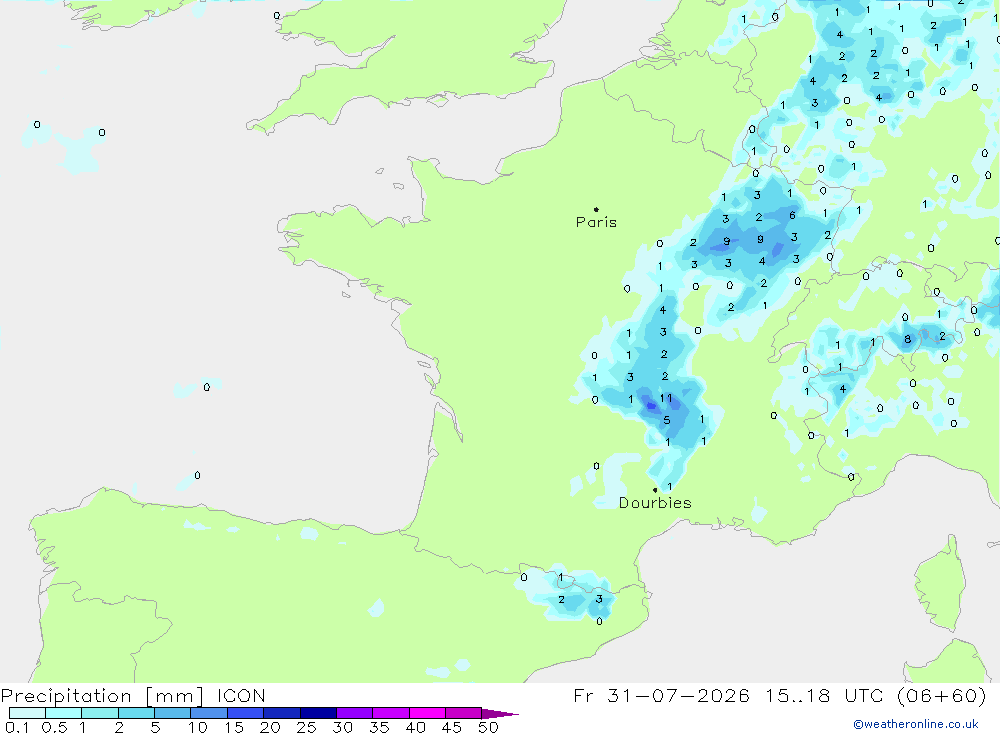Click the '11' precipitation value on the map
The image size is (1000, 733).
[666, 398]
